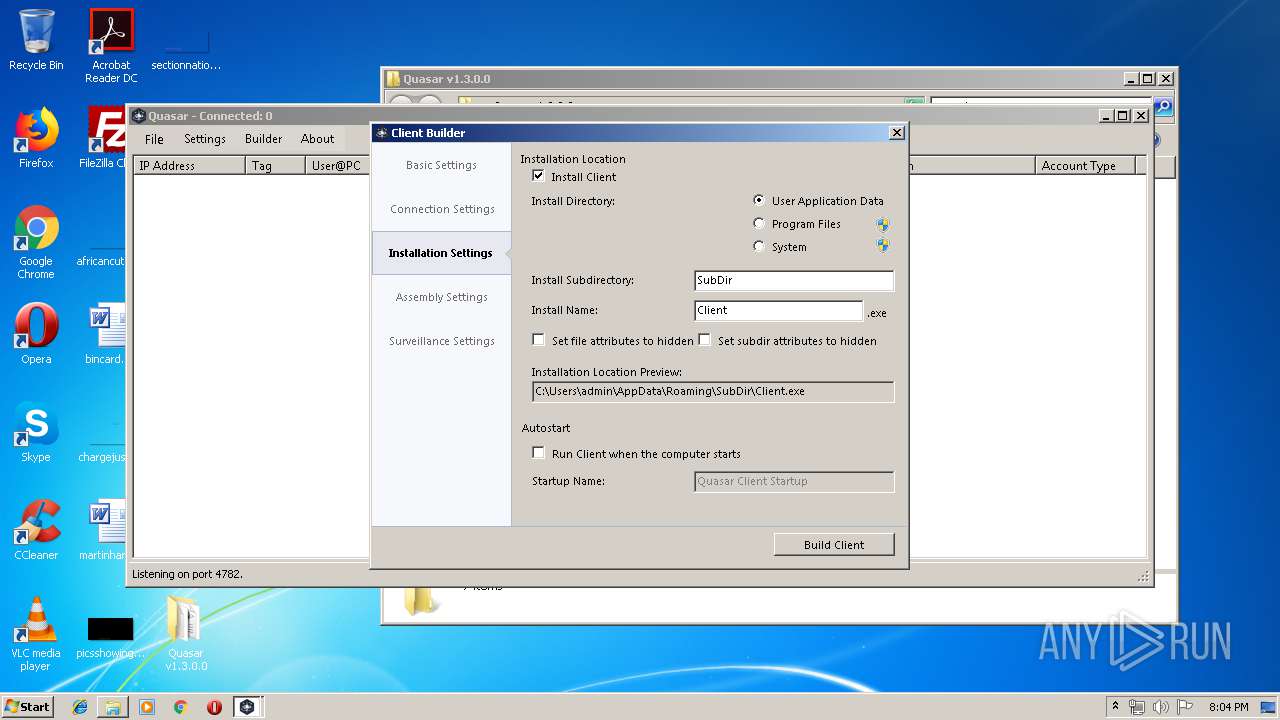Open the CCleaner desktop shortcut

(36, 530)
